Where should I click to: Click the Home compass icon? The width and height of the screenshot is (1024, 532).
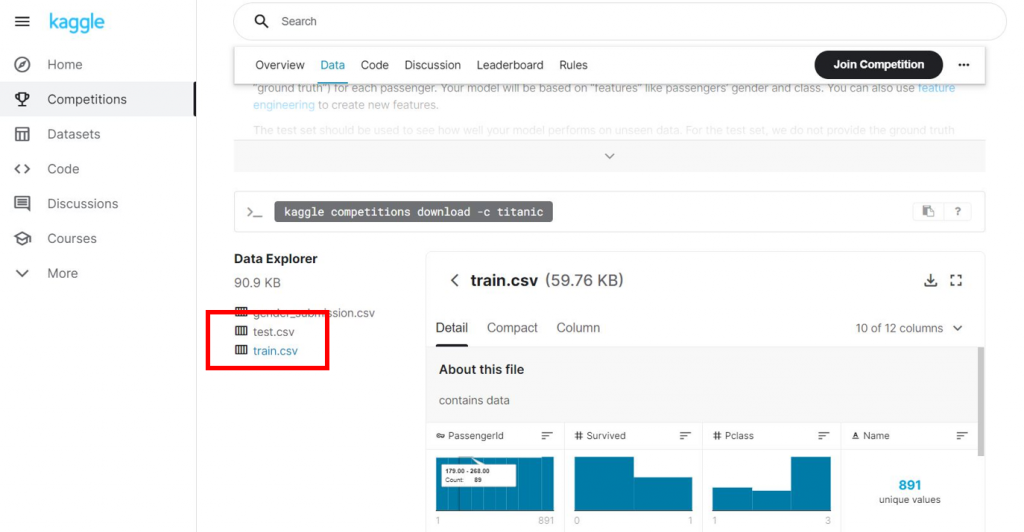22,65
